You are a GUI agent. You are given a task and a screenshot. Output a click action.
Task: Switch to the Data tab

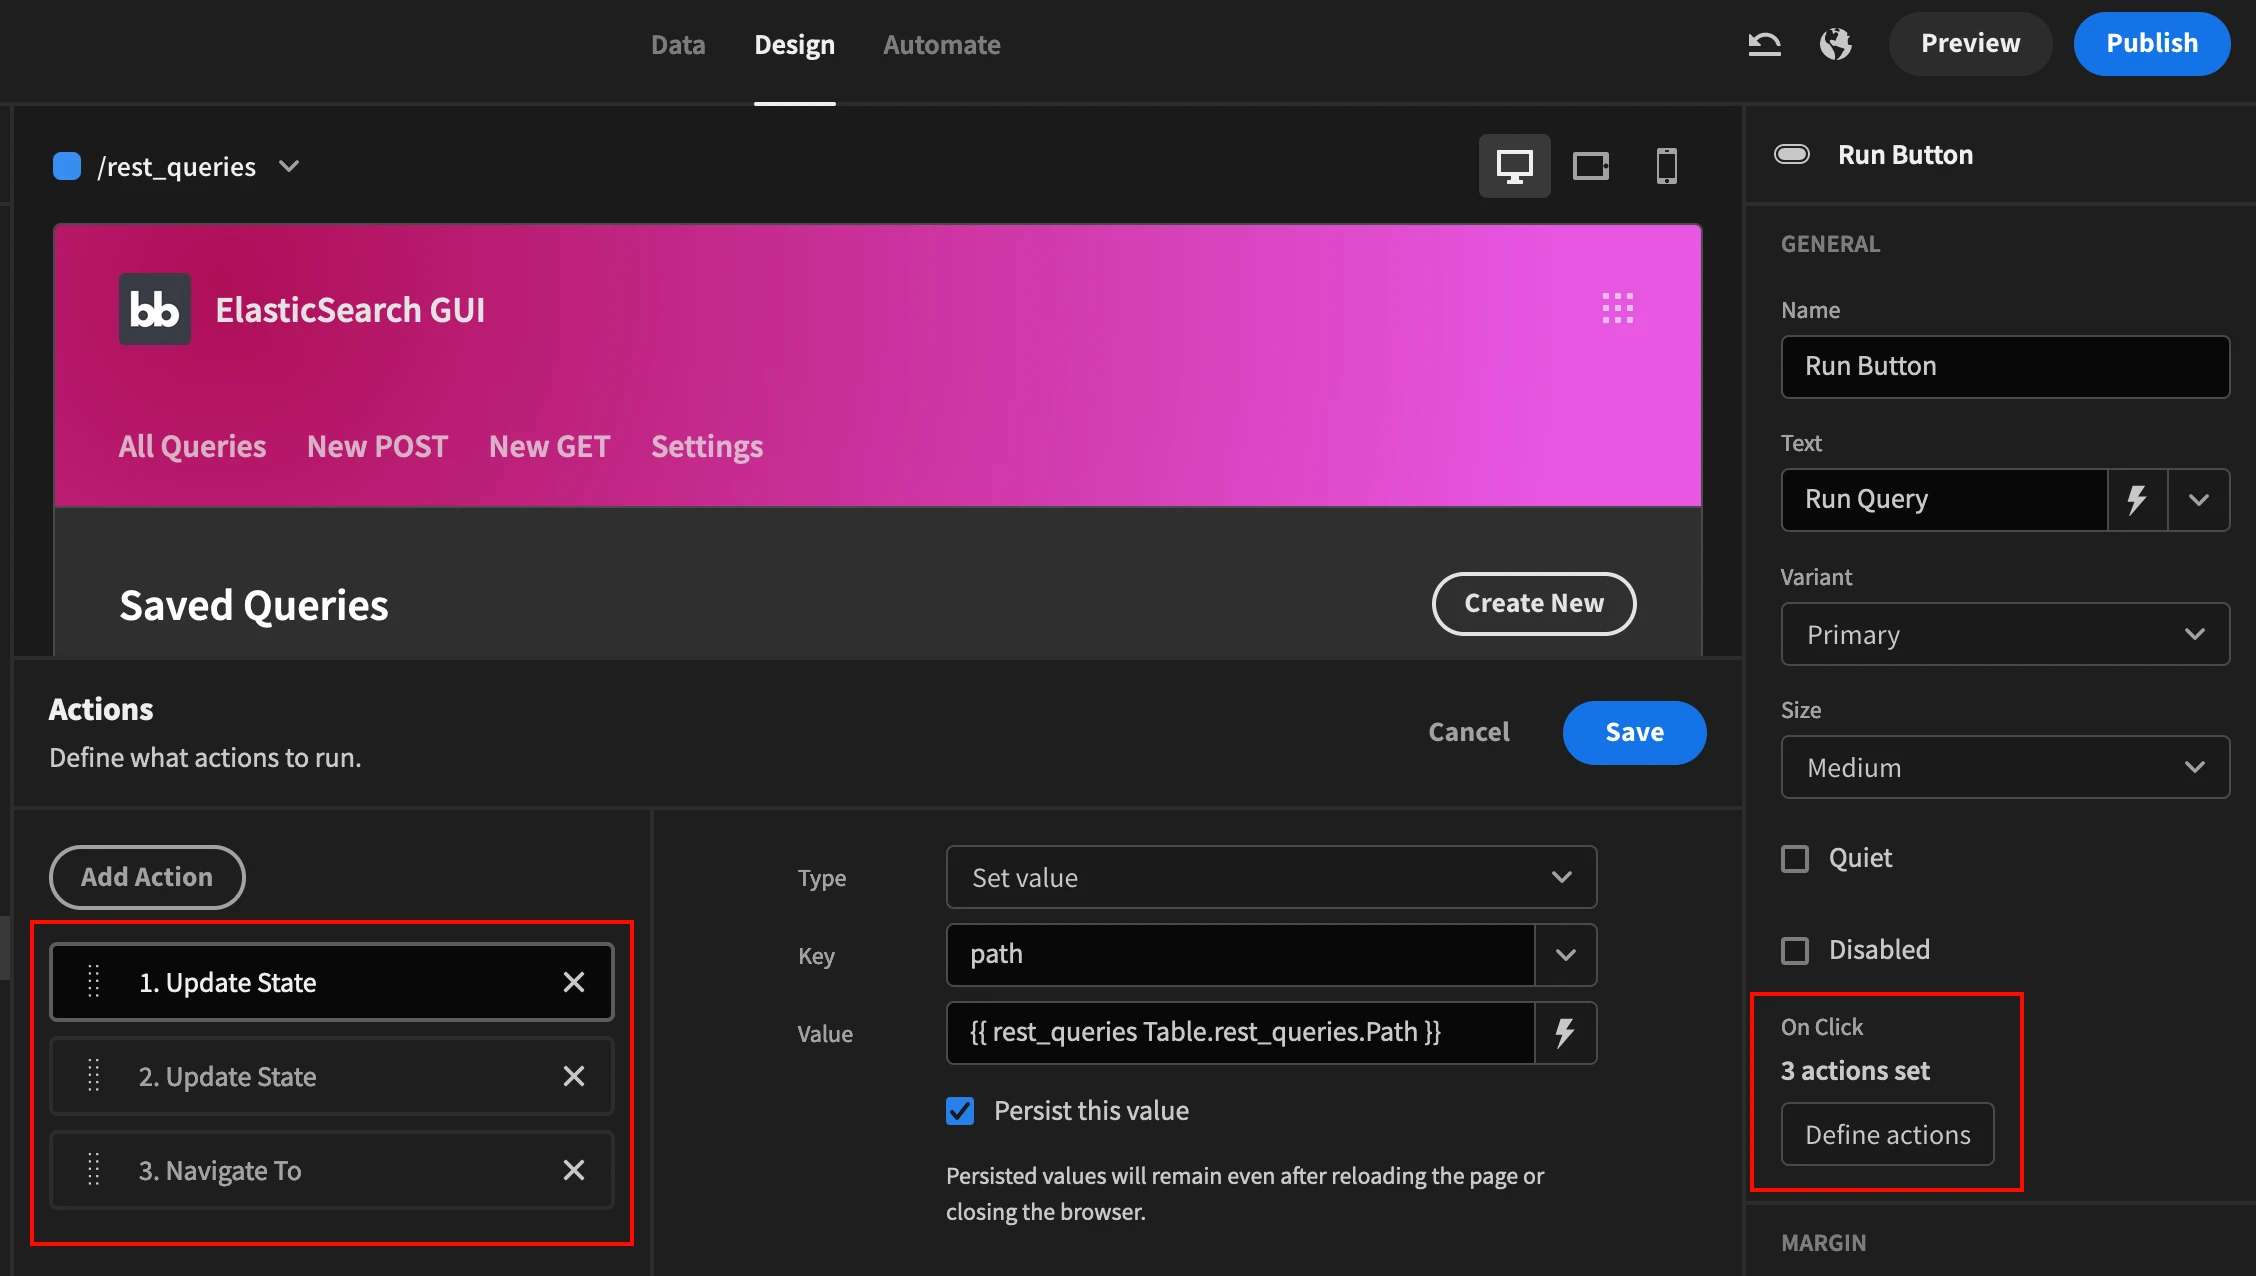pyautogui.click(x=678, y=44)
